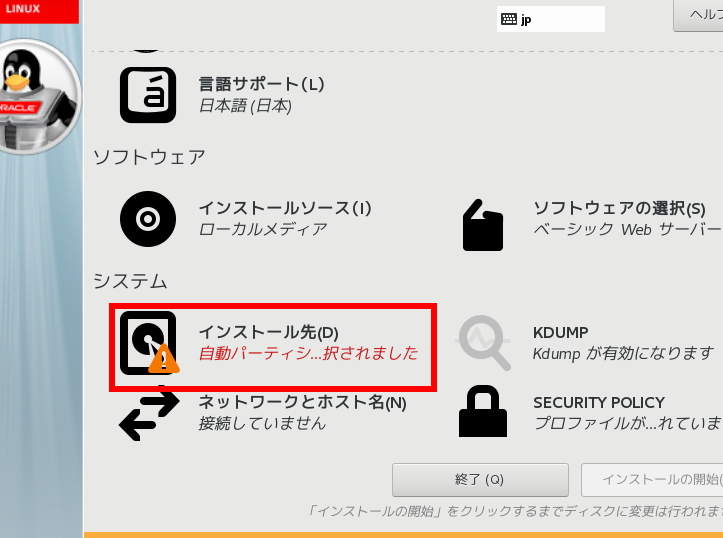Open the KDUMP configuration label

click(x=560, y=332)
